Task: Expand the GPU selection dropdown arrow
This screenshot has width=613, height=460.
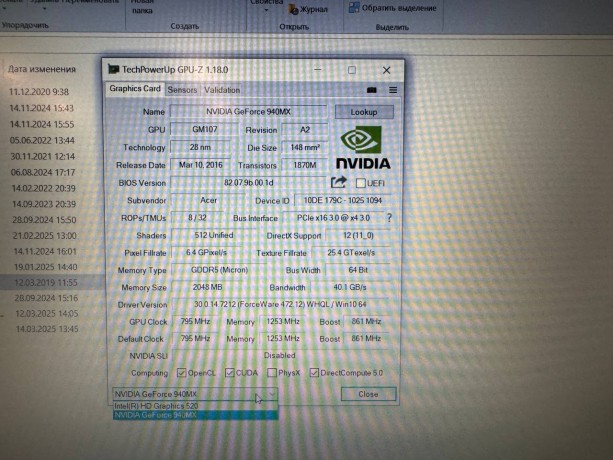Action: click(x=272, y=395)
